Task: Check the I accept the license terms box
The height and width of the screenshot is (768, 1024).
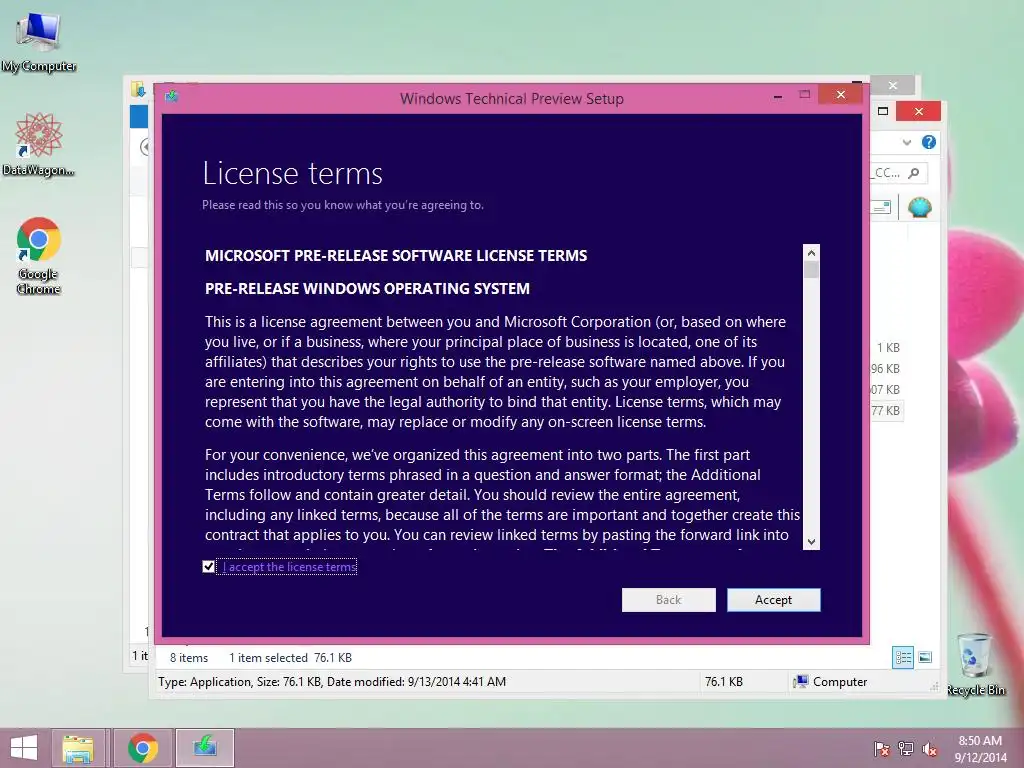Action: pyautogui.click(x=208, y=567)
